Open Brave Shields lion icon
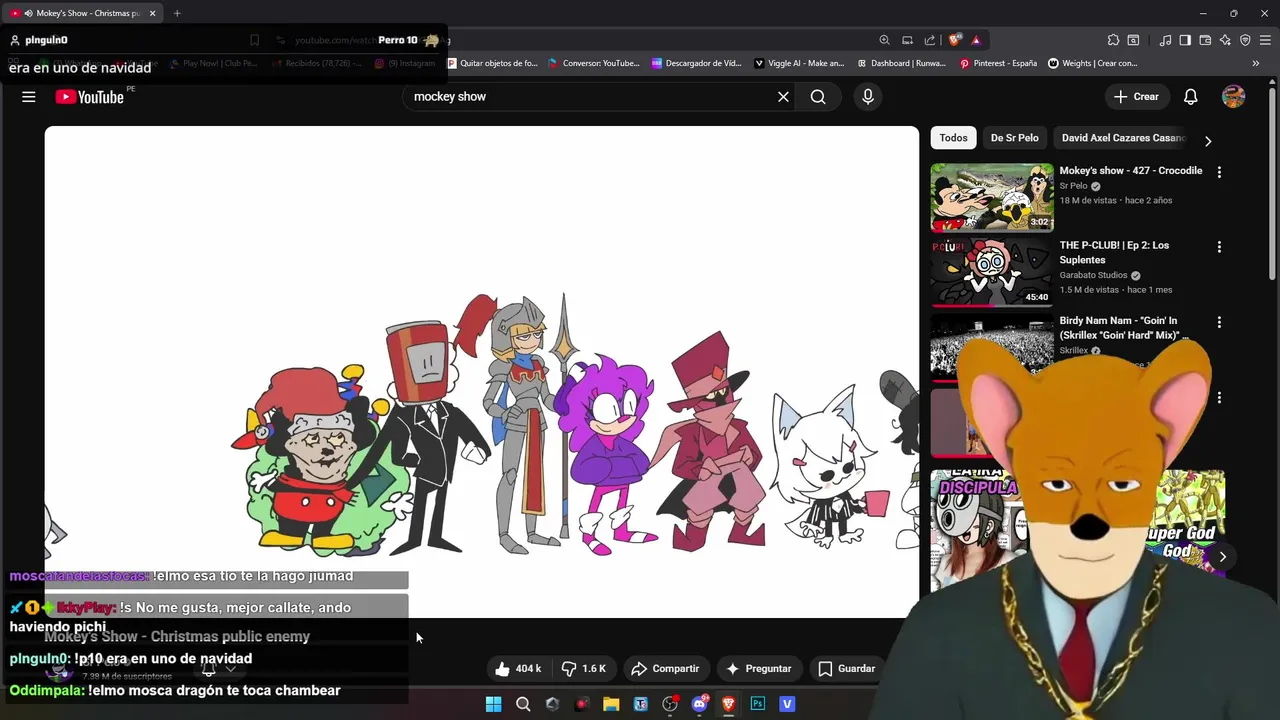1280x720 pixels. (x=955, y=40)
